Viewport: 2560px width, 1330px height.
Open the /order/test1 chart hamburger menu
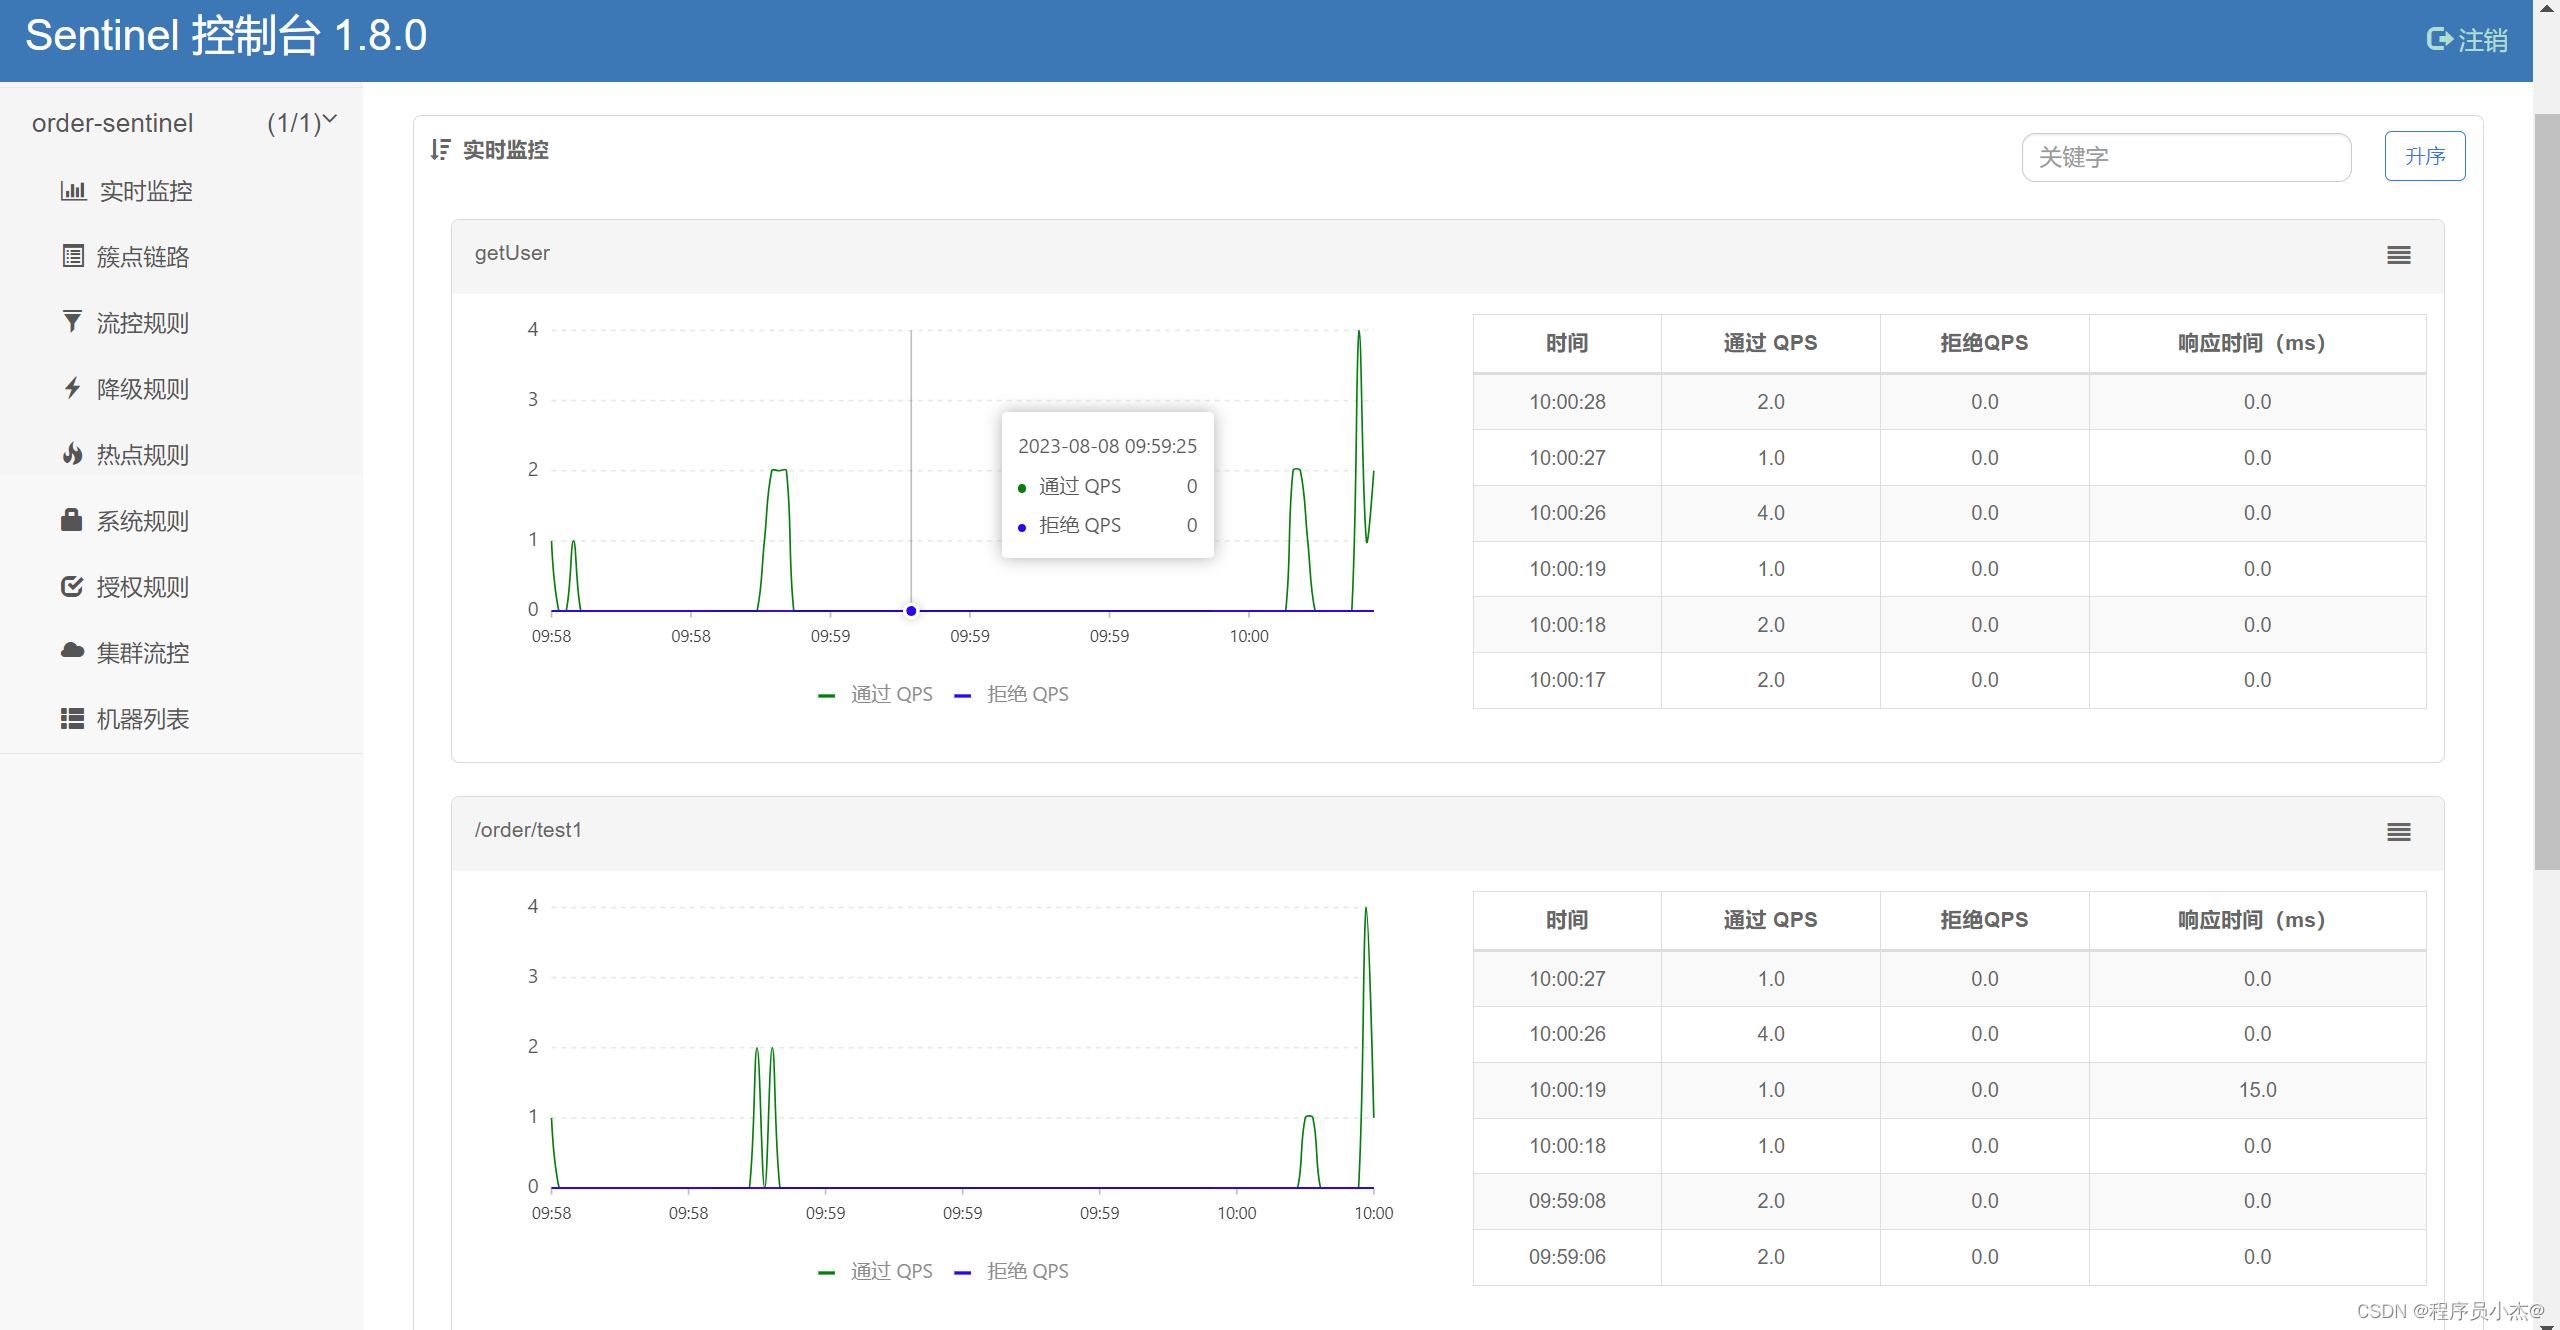2399,832
